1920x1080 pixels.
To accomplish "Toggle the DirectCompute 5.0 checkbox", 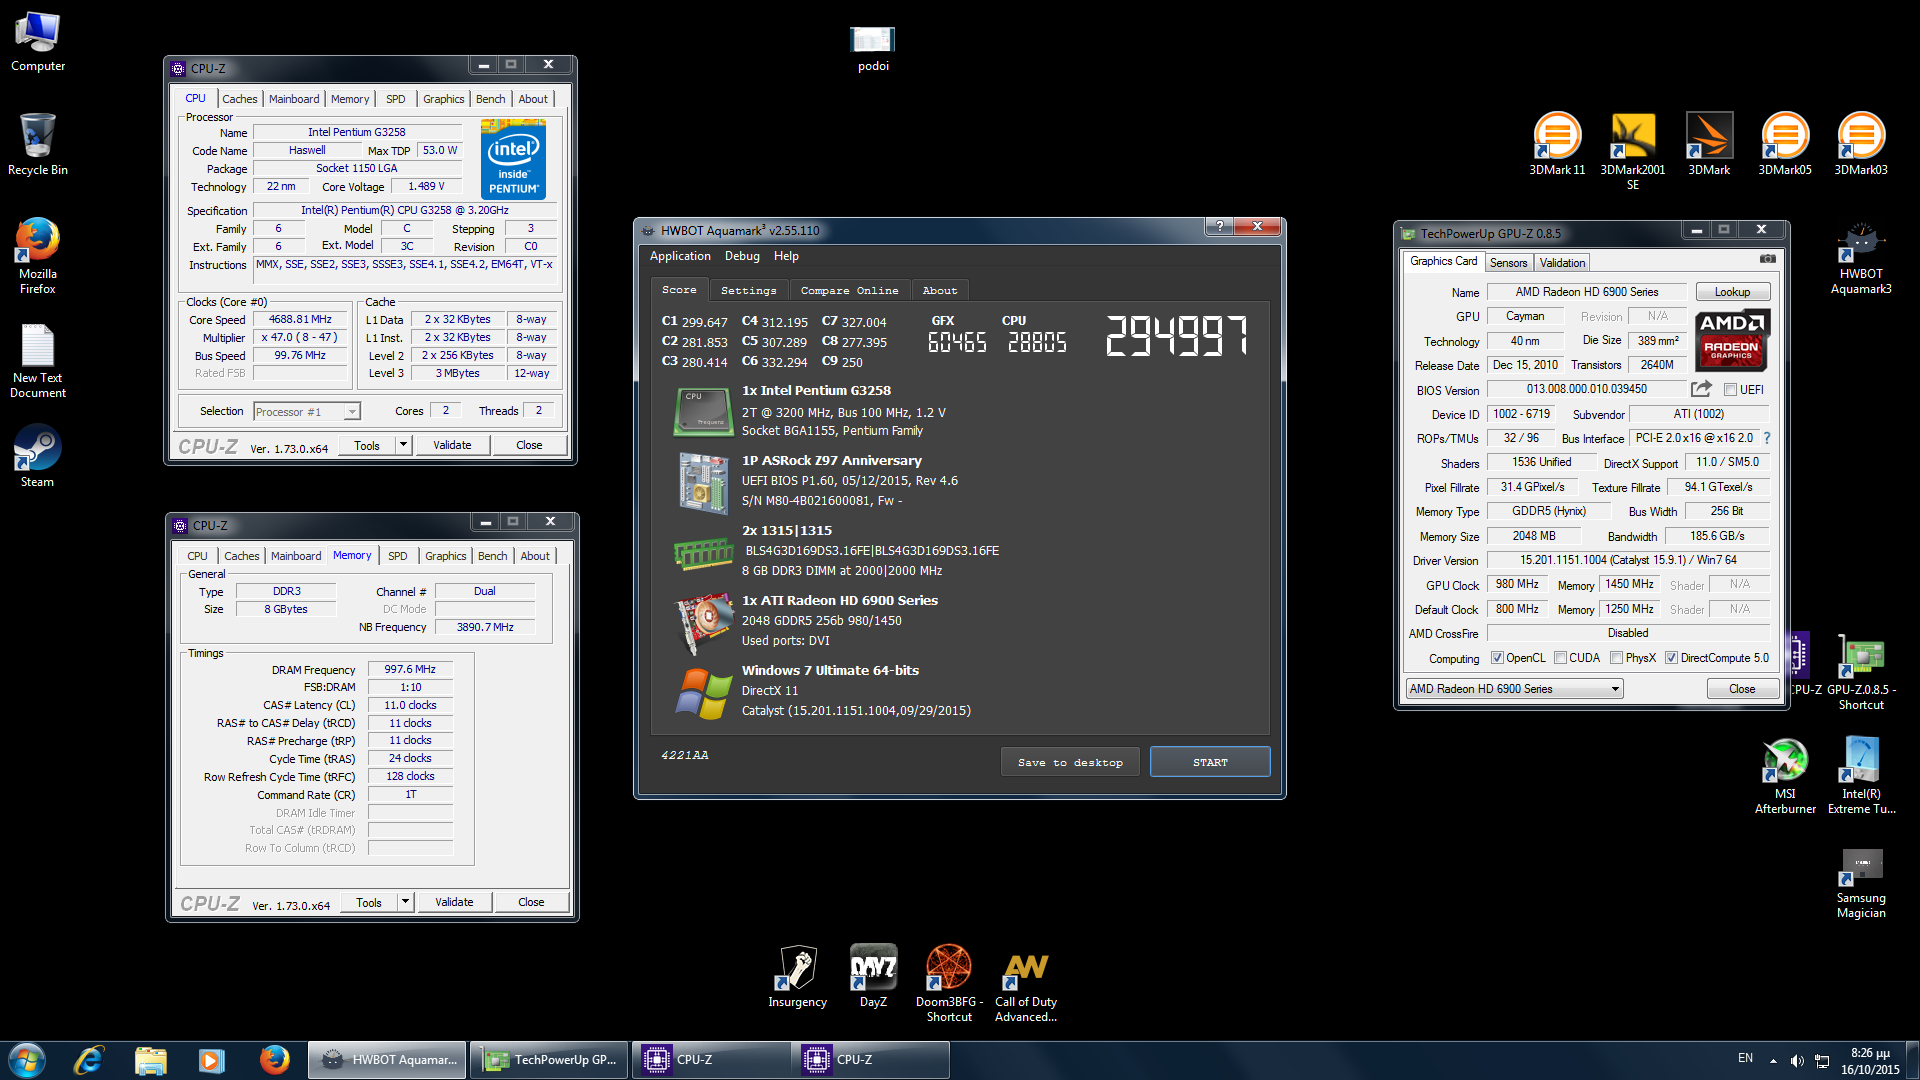I will (x=1671, y=658).
